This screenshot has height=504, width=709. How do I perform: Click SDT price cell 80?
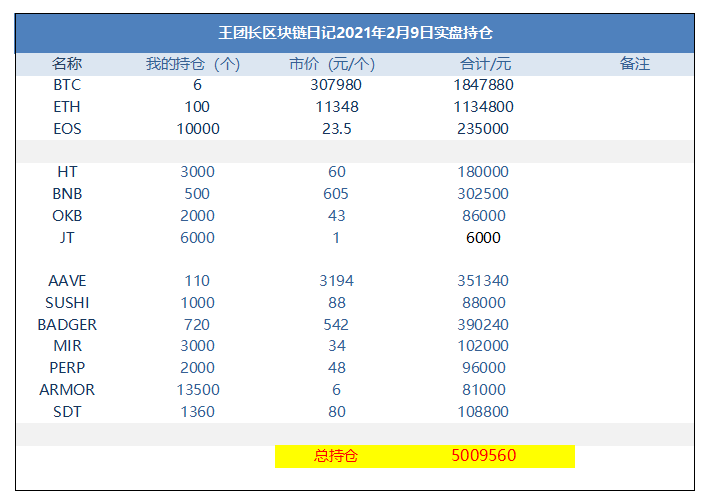pos(337,412)
